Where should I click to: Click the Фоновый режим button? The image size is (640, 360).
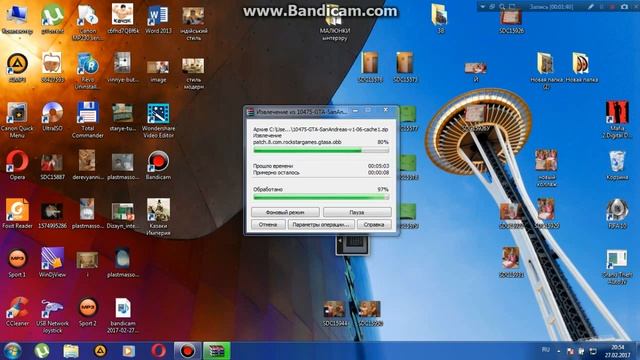tap(285, 212)
